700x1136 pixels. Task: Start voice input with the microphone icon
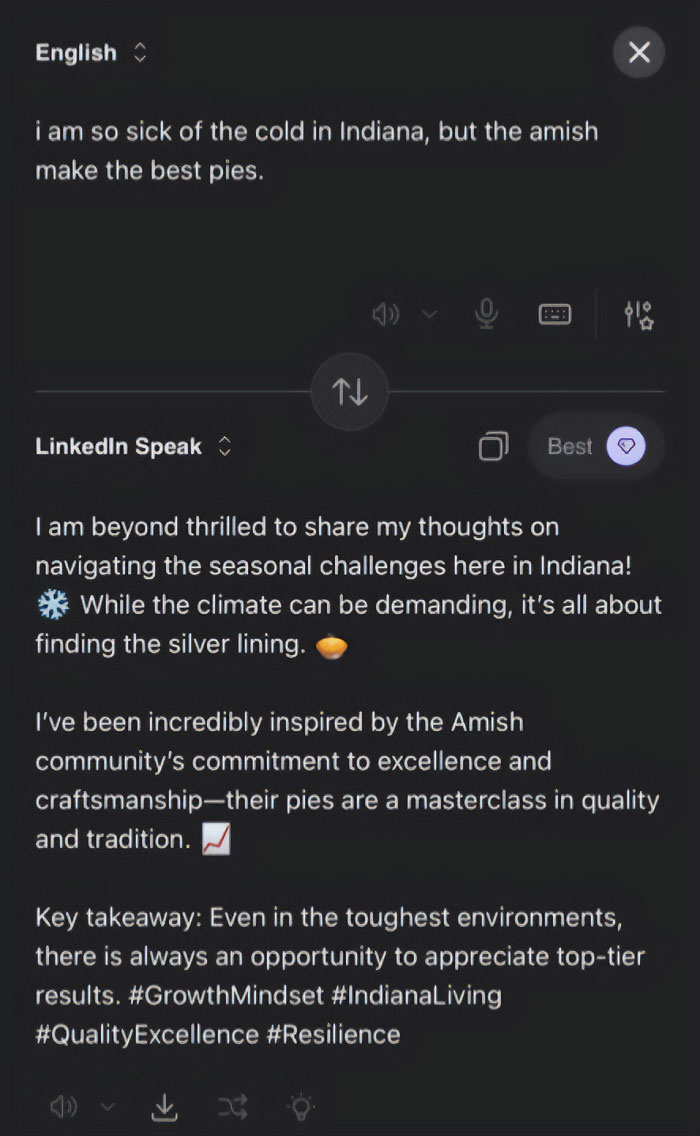486,313
